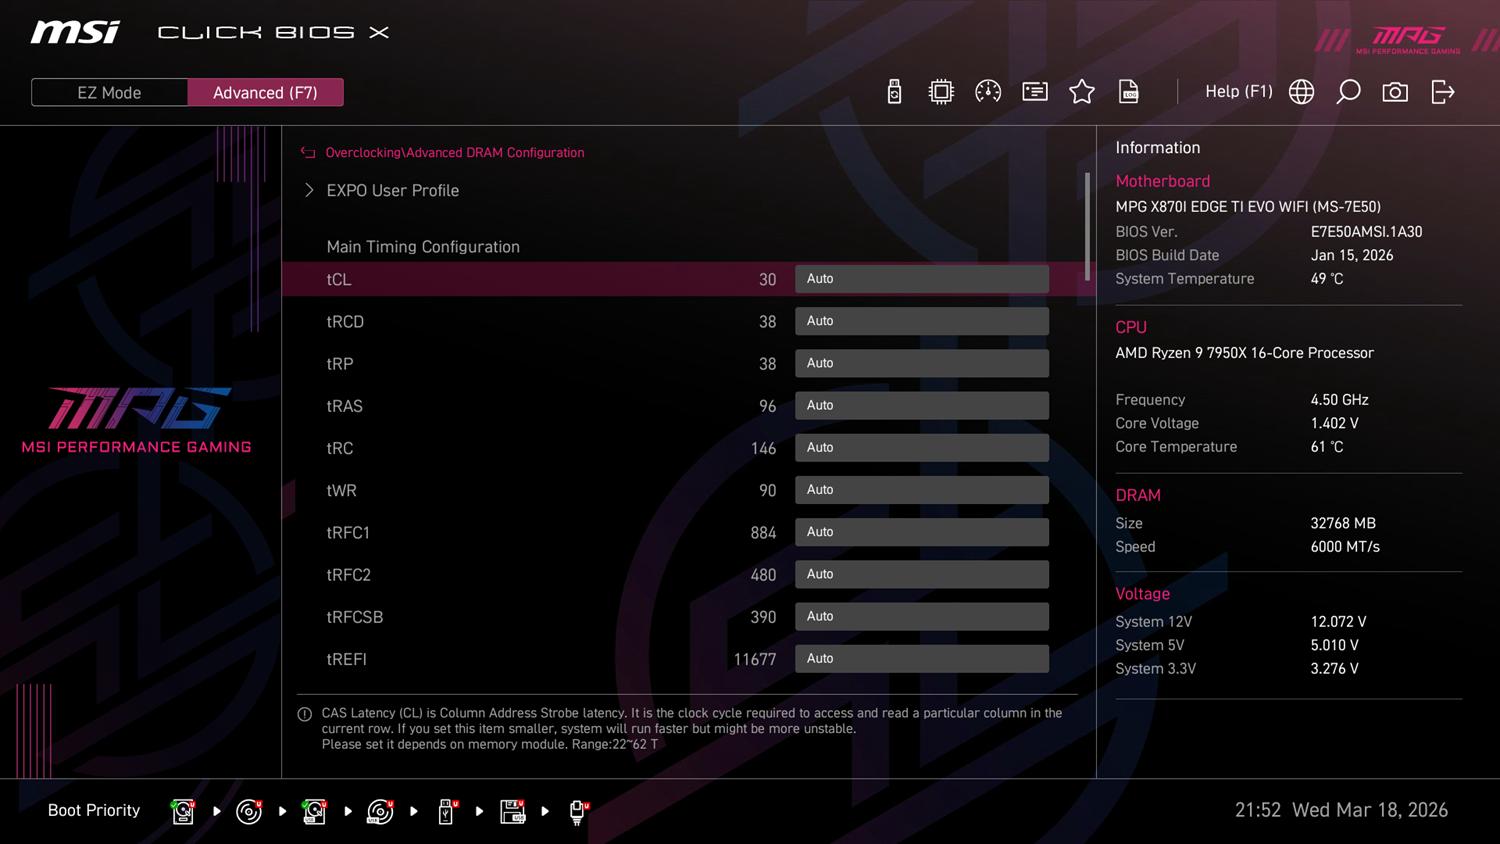
Task: Click the search magnifier icon
Action: click(x=1348, y=92)
